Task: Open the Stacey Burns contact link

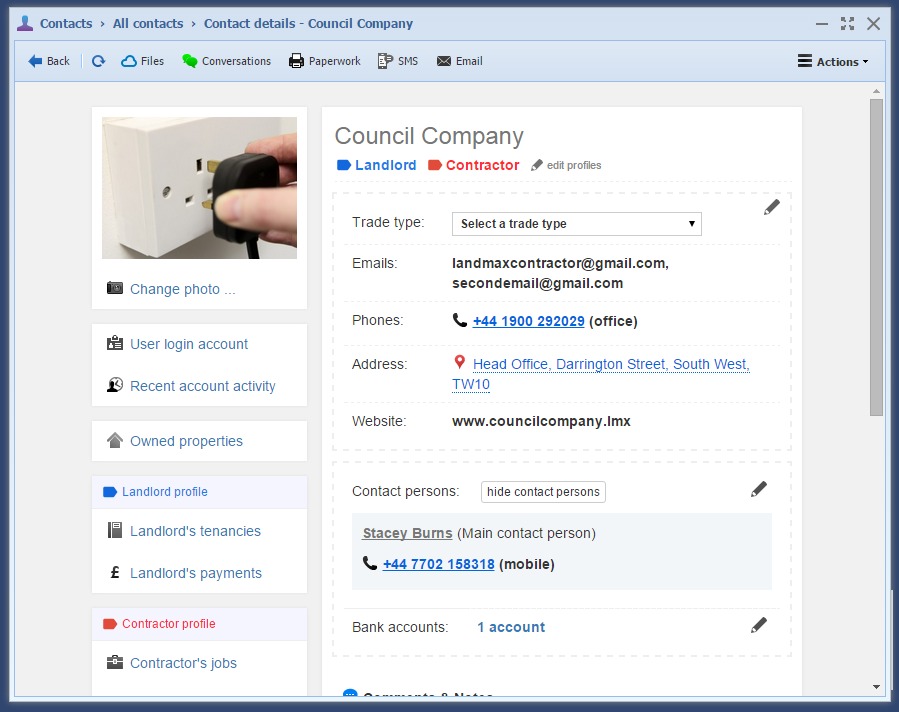Action: pyautogui.click(x=407, y=533)
